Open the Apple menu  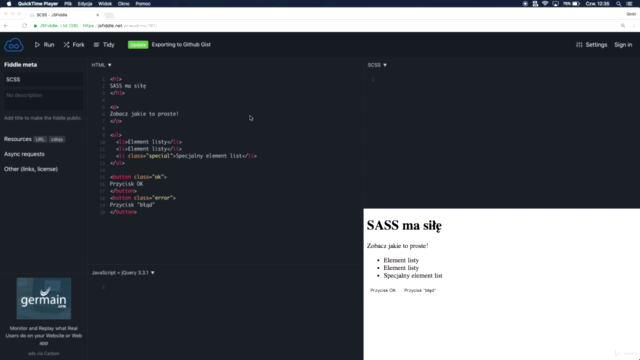point(9,4)
